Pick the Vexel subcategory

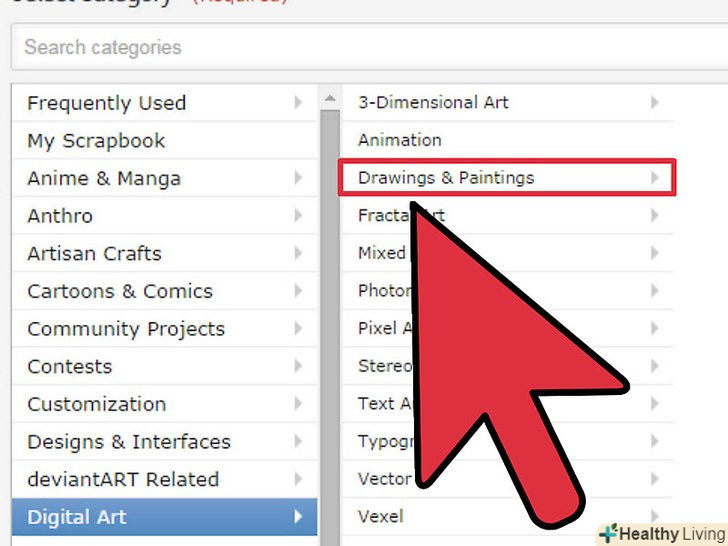(508, 516)
